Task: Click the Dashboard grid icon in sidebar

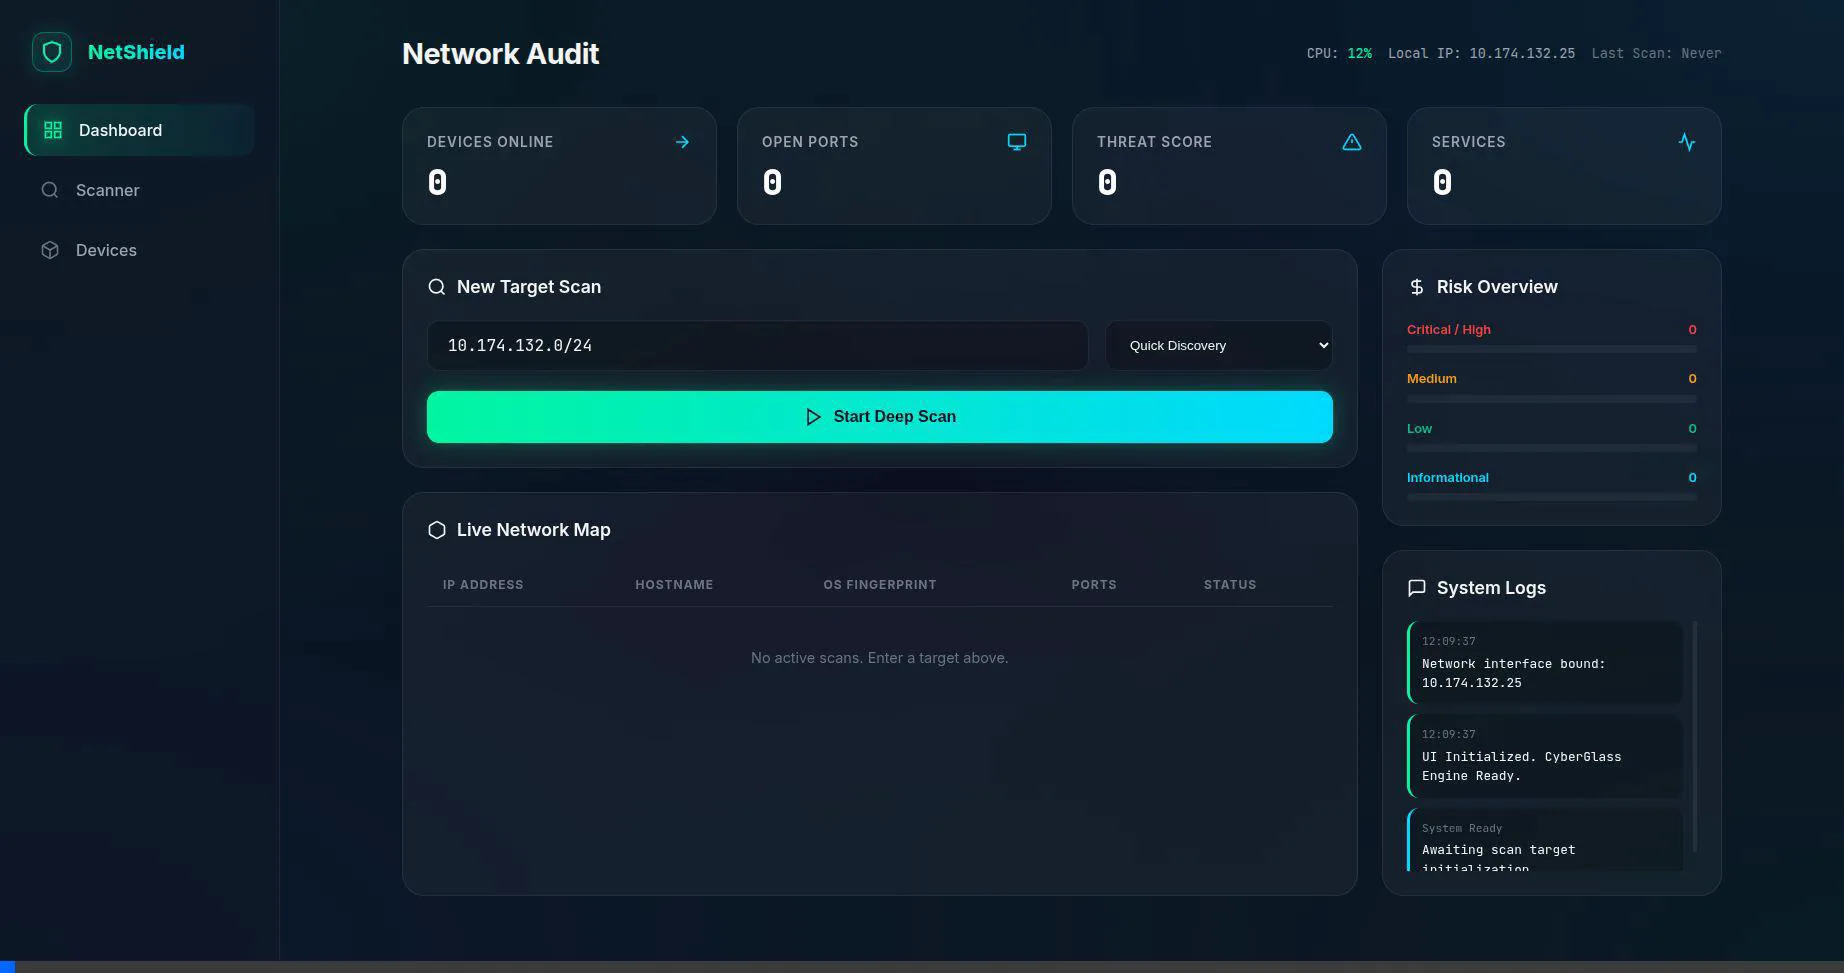Action: (53, 130)
